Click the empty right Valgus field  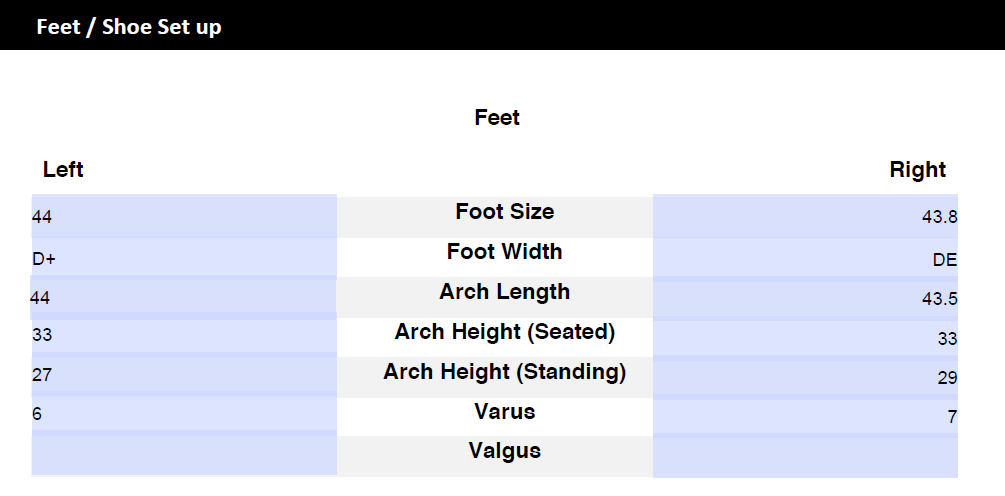click(805, 458)
